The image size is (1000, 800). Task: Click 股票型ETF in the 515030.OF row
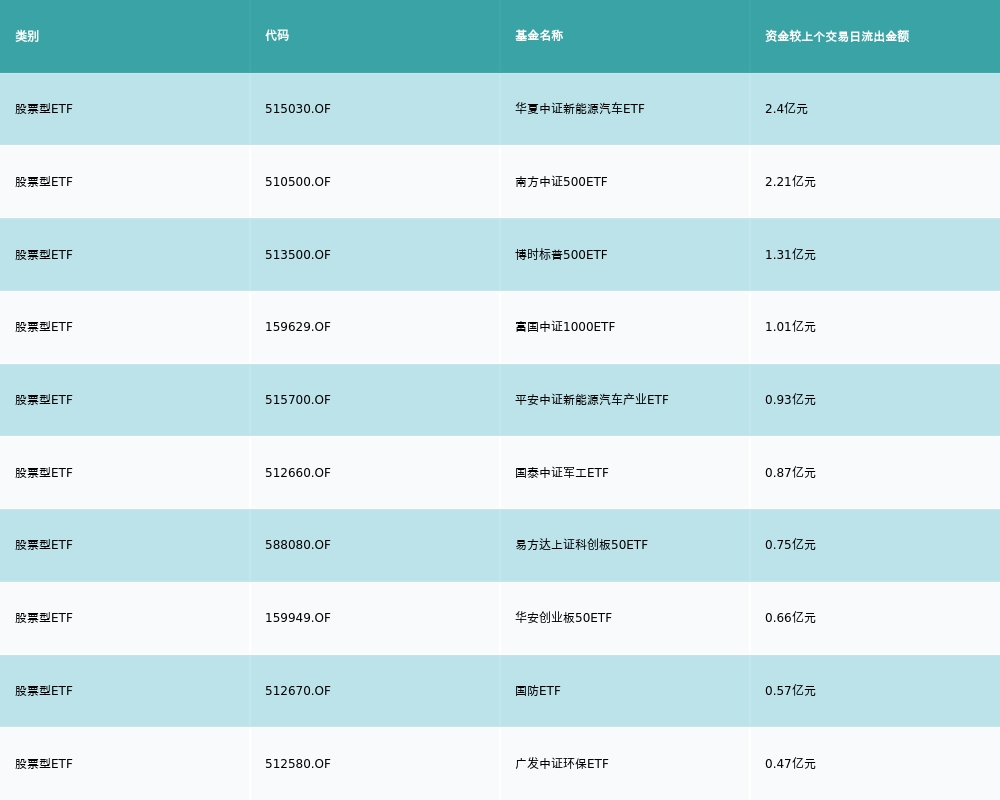[x=44, y=109]
